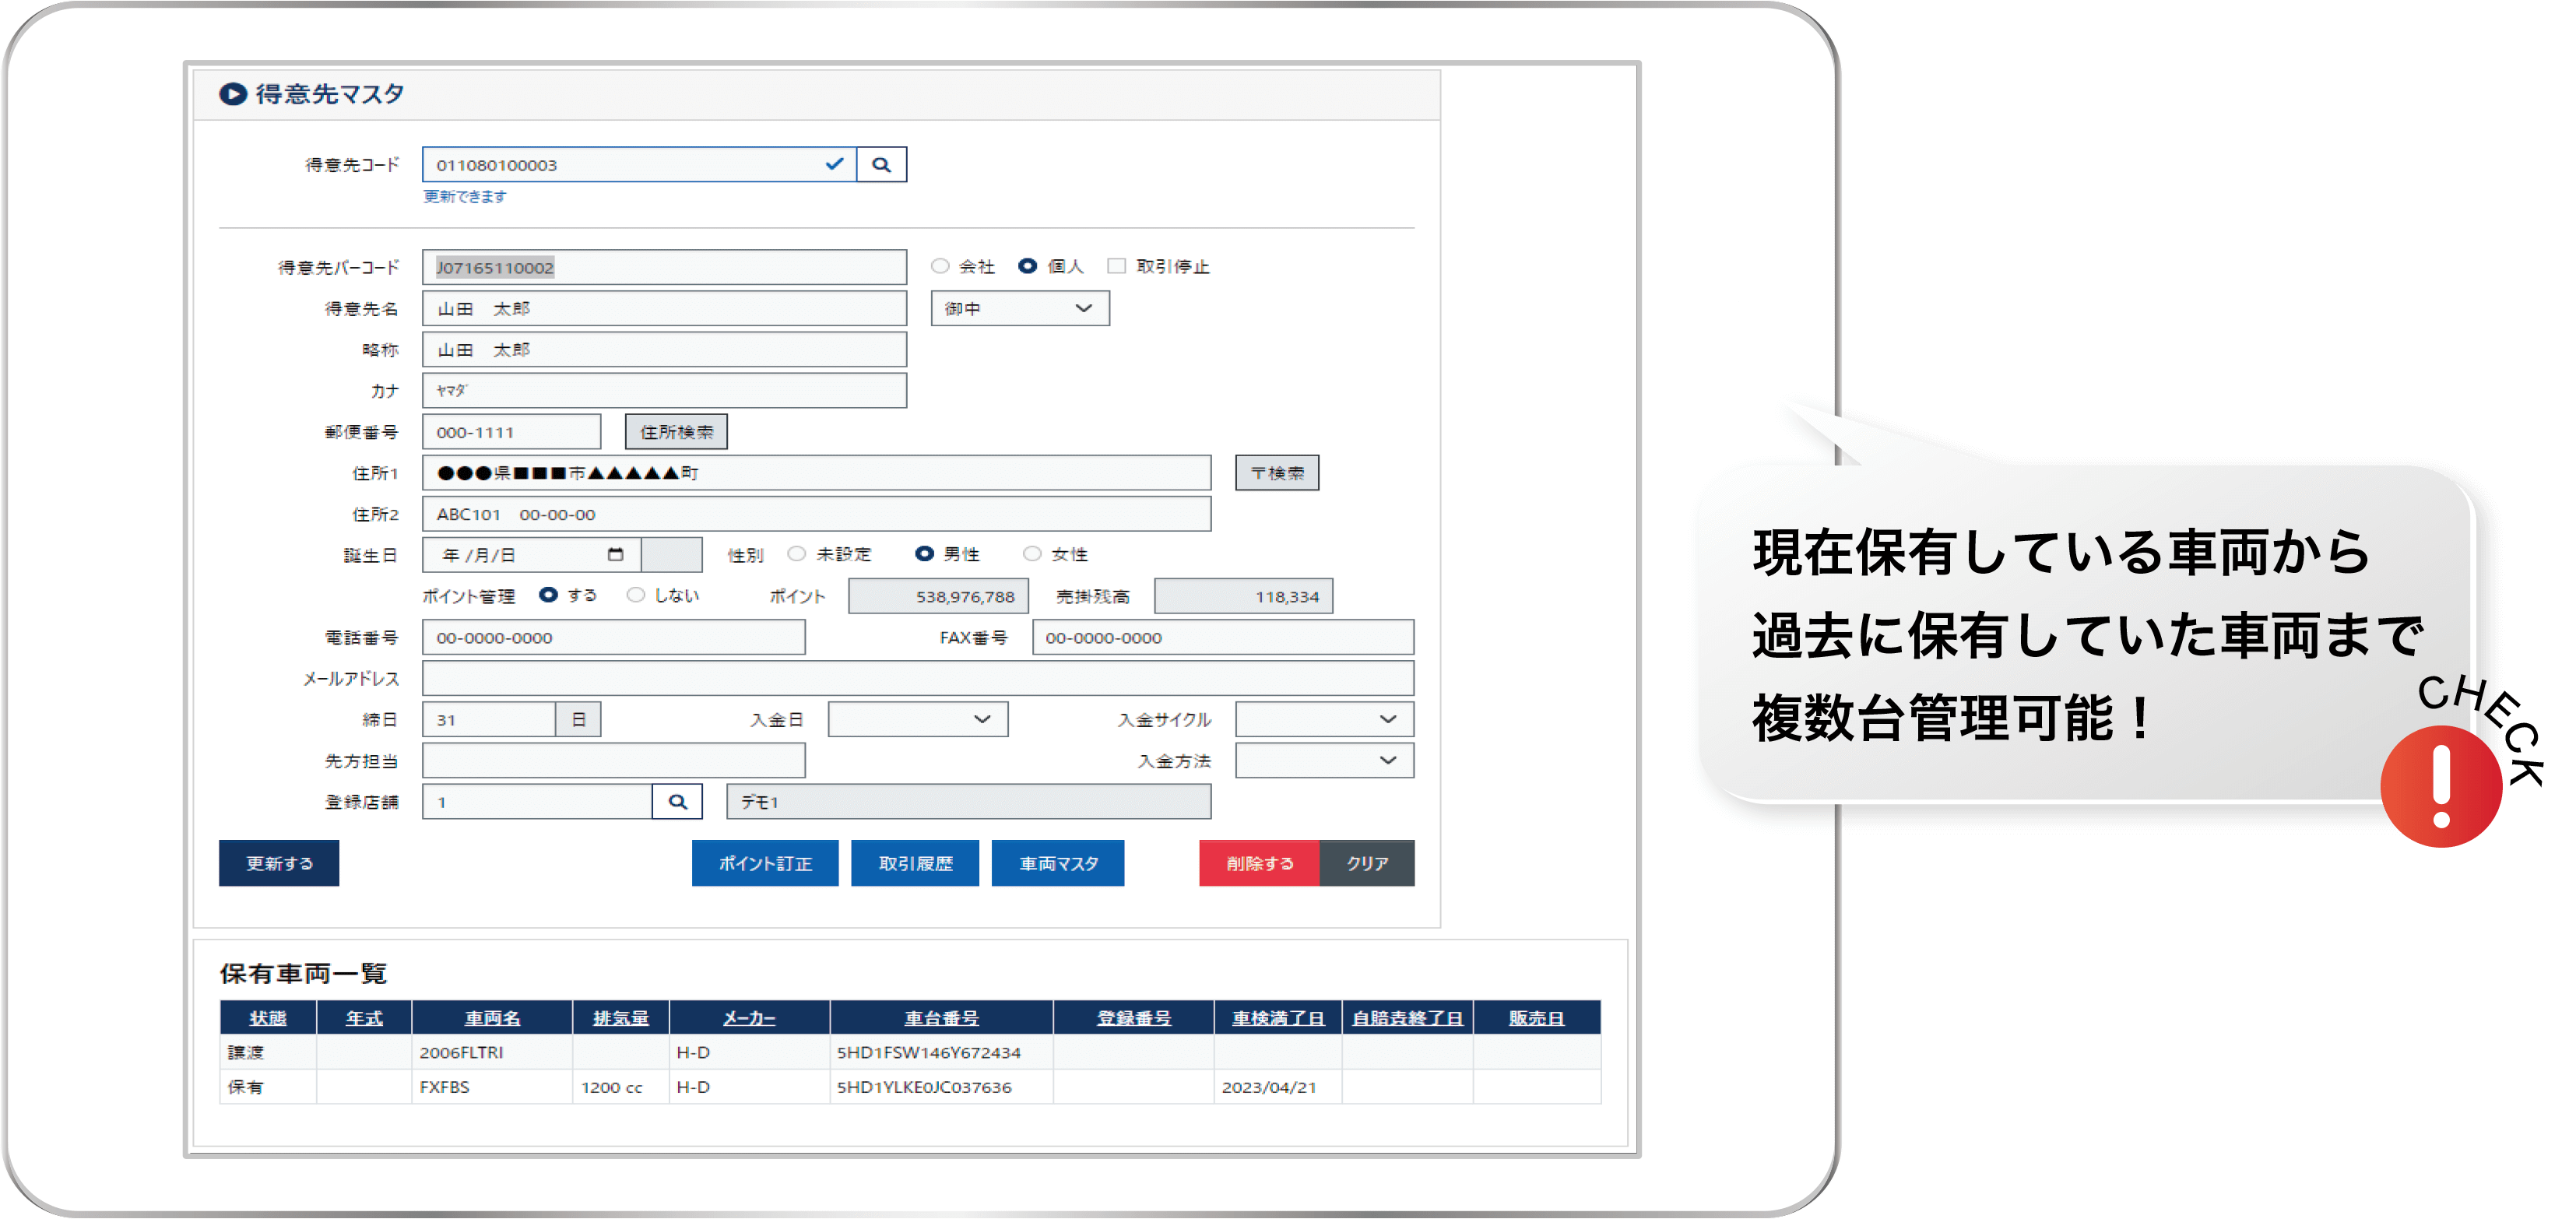This screenshot has width=2576, height=1219.
Task: Click the 日 unit button beside 締日
Action: 578,720
